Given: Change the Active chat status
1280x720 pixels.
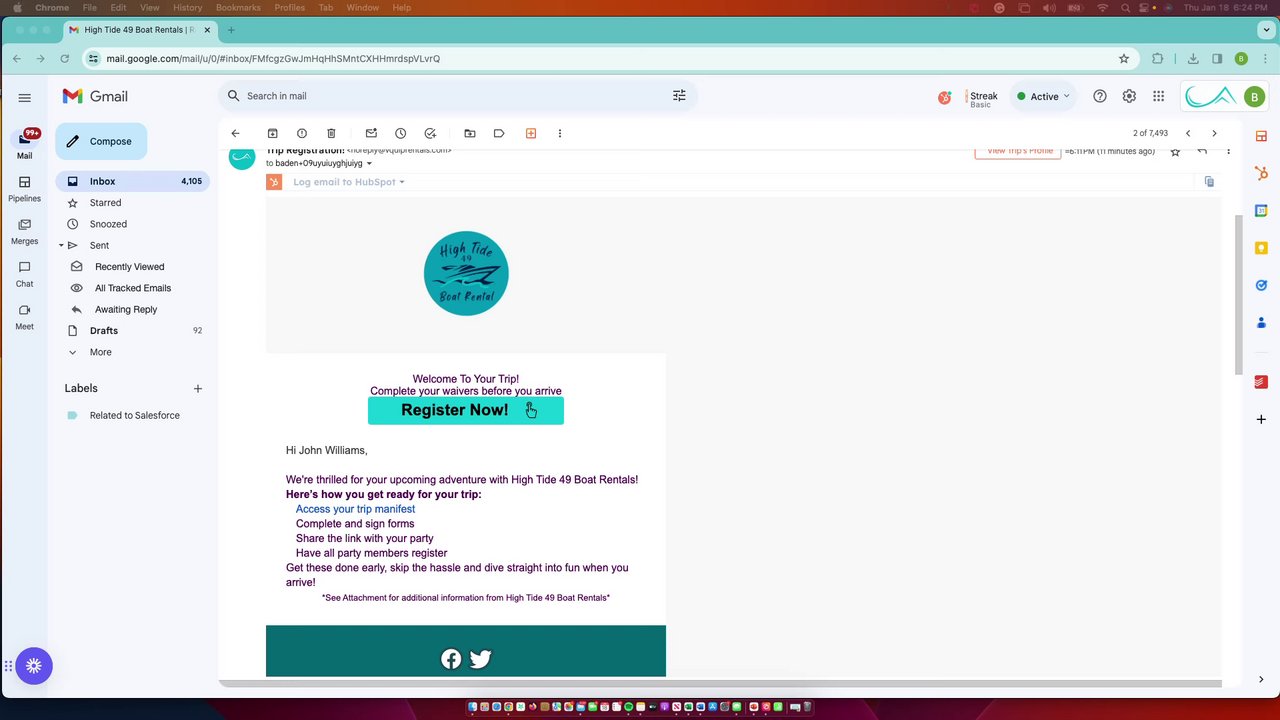Looking at the screenshot, I should (1043, 96).
